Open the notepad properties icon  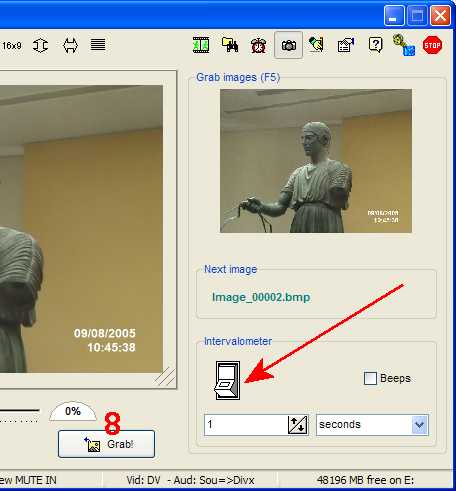[x=346, y=45]
